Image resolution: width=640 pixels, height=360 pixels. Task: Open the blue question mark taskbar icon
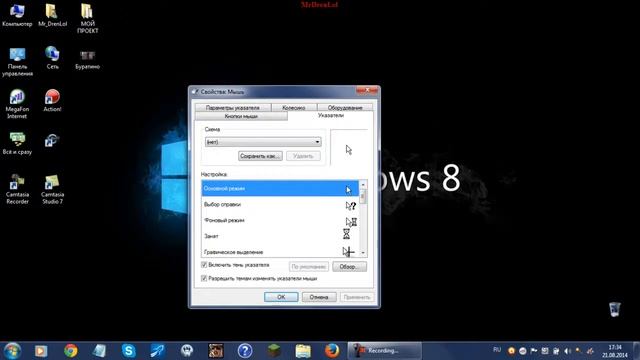[244, 351]
